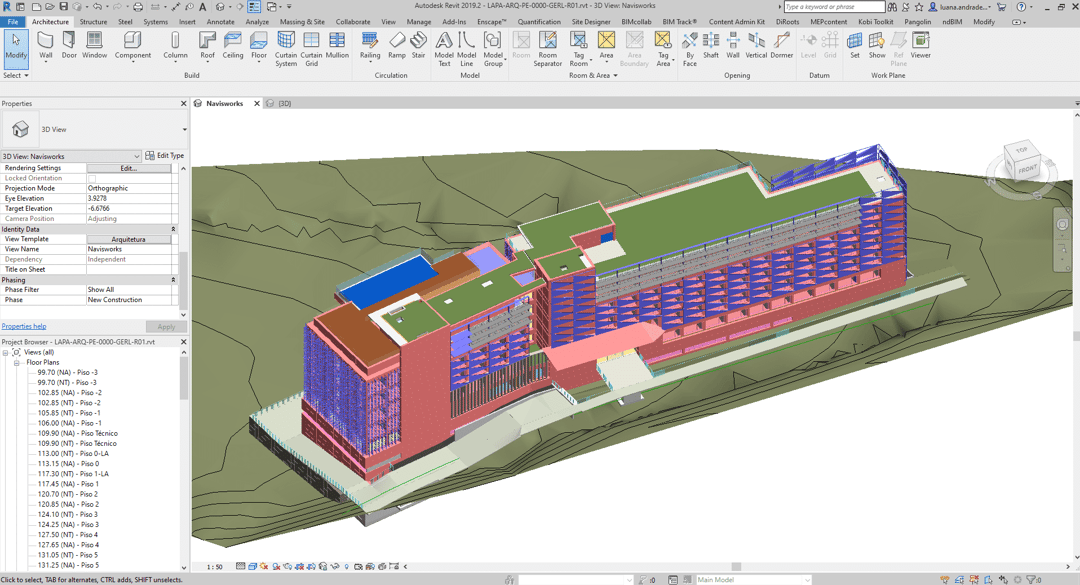This screenshot has height=585, width=1080.
Task: Click the ViewCube TOP face
Action: point(1021,150)
